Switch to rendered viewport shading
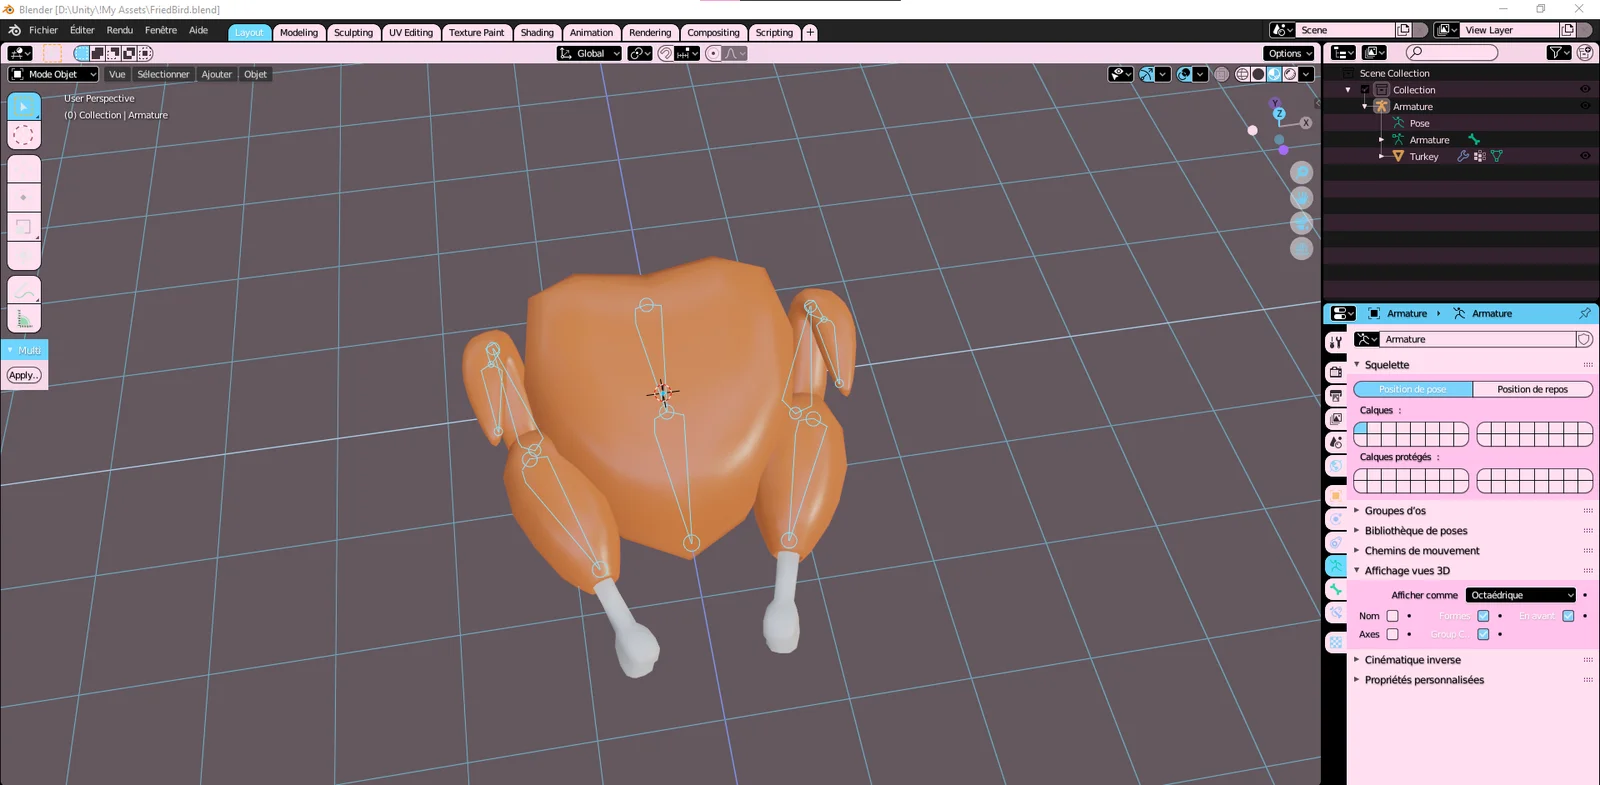The width and height of the screenshot is (1600, 785). tap(1290, 74)
